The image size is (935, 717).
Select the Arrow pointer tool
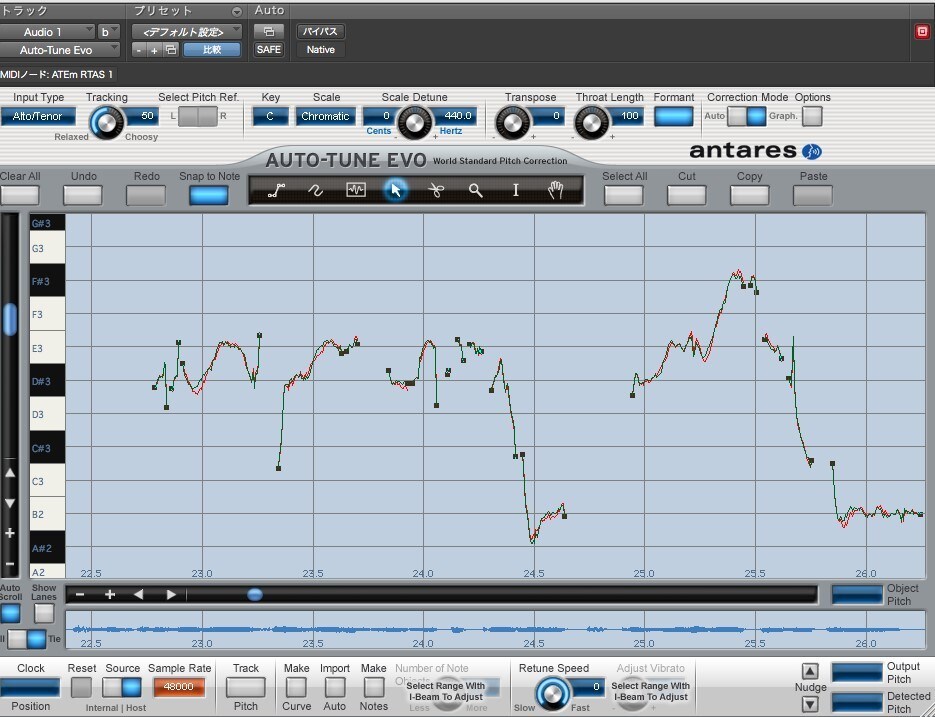(395, 190)
